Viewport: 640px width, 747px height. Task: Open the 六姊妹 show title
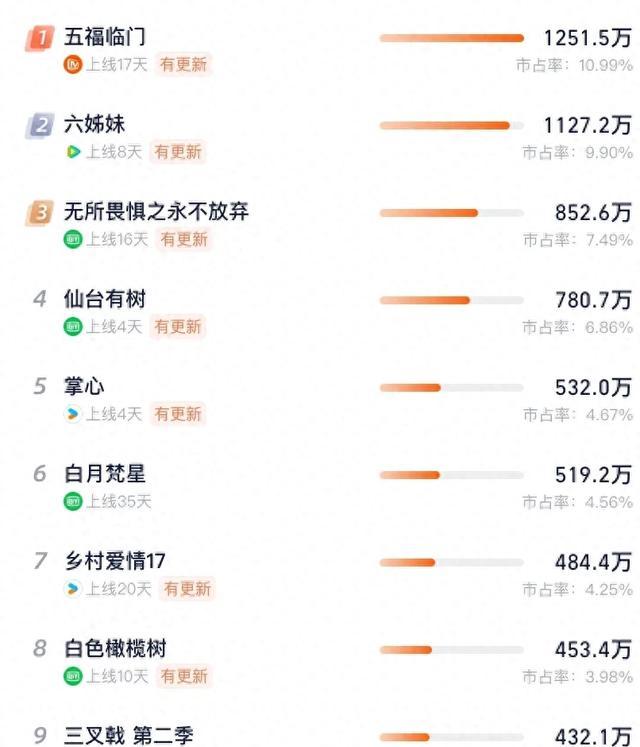point(95,124)
